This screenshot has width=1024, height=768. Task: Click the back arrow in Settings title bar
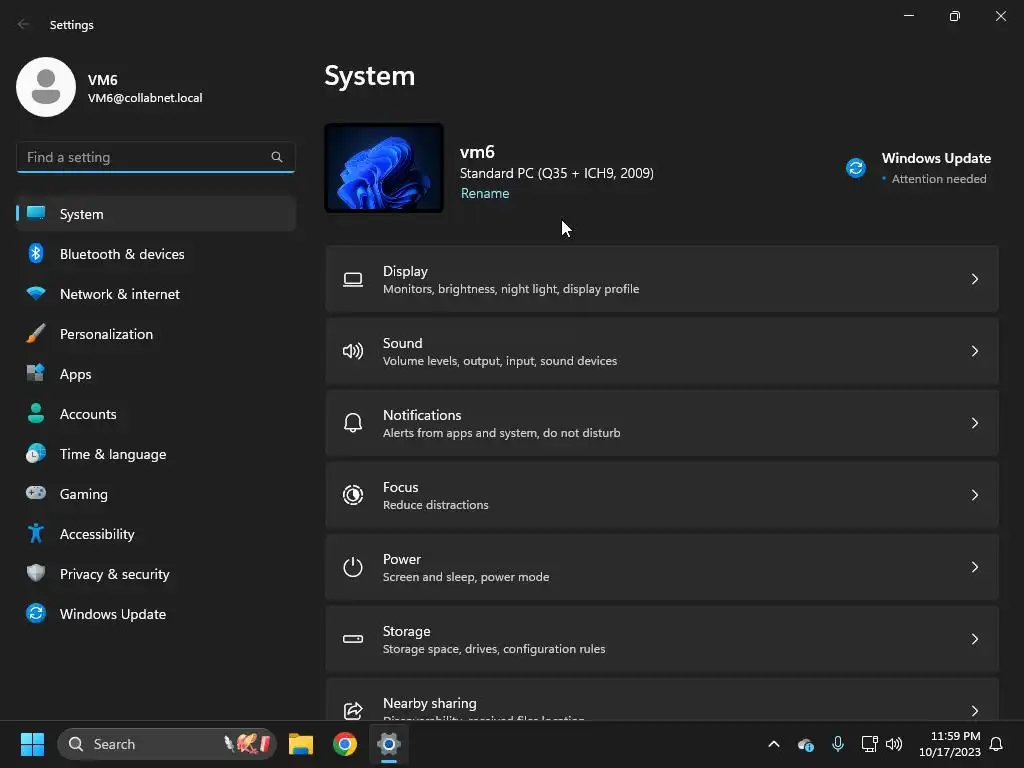[x=24, y=24]
